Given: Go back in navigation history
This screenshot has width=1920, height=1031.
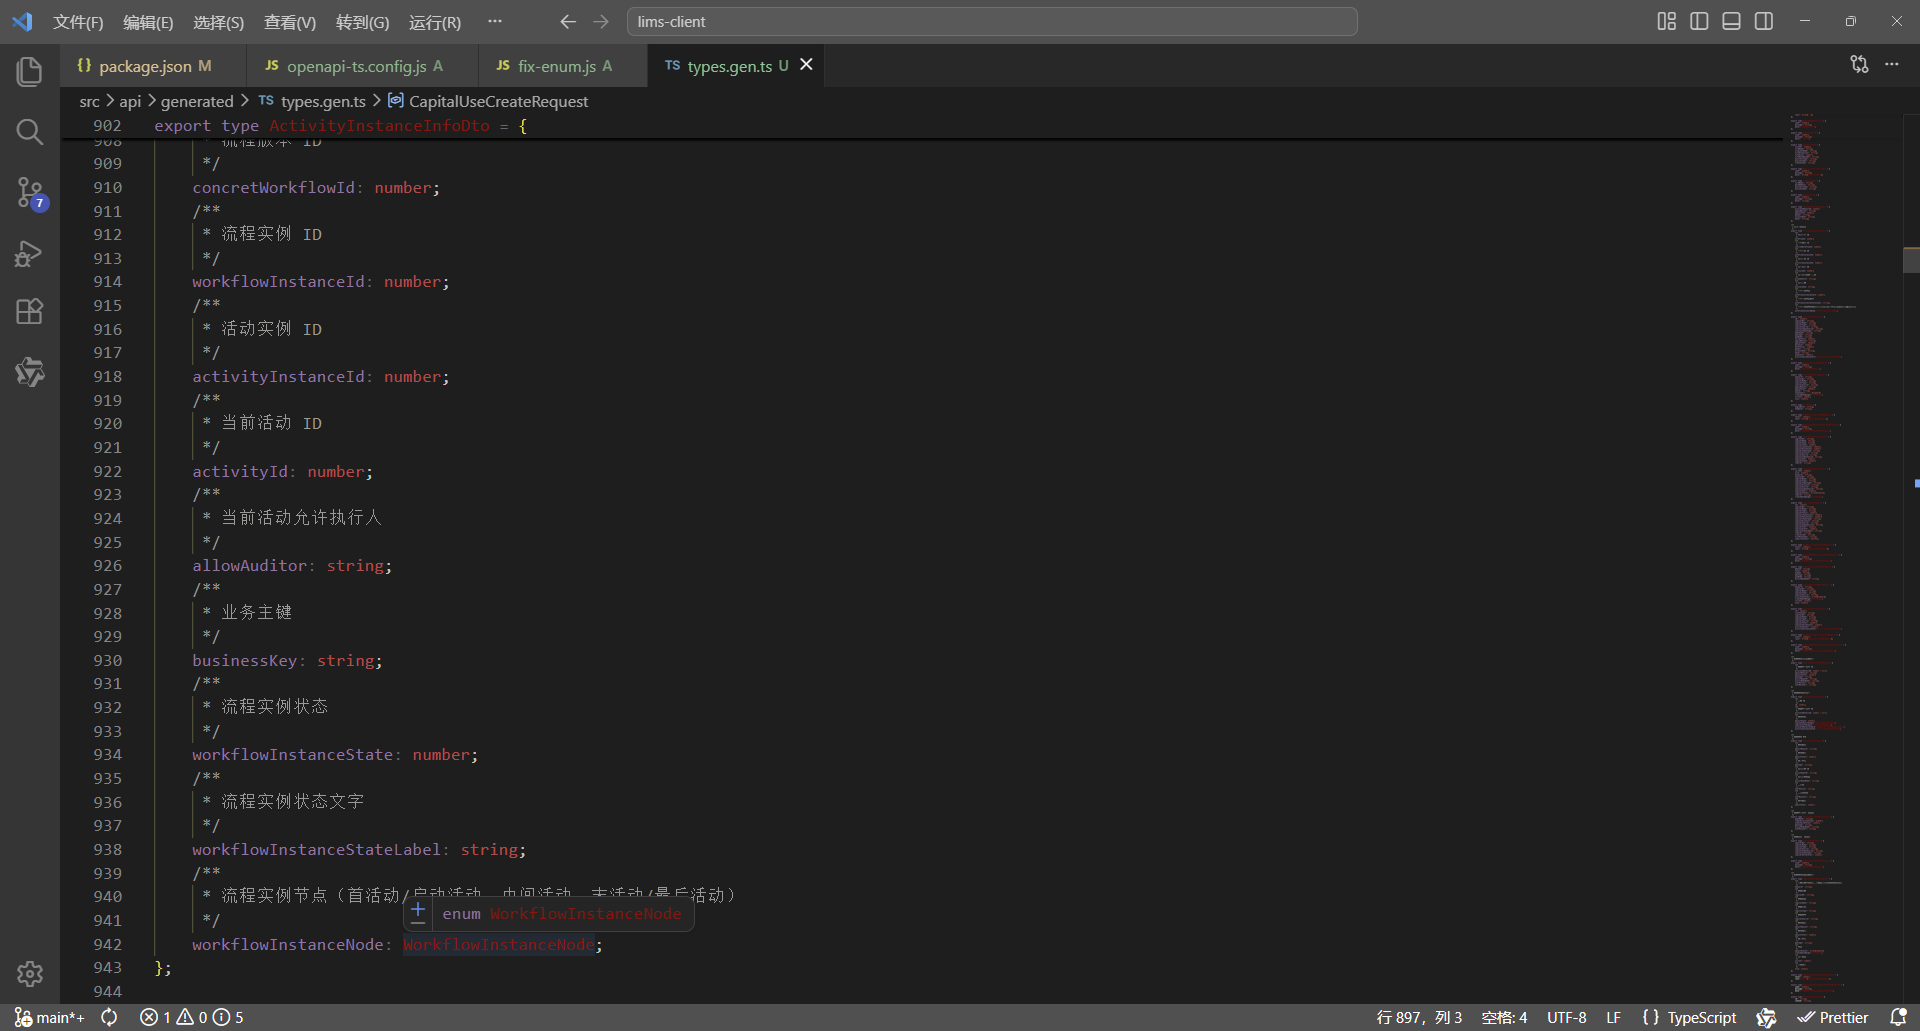Looking at the screenshot, I should tap(568, 21).
